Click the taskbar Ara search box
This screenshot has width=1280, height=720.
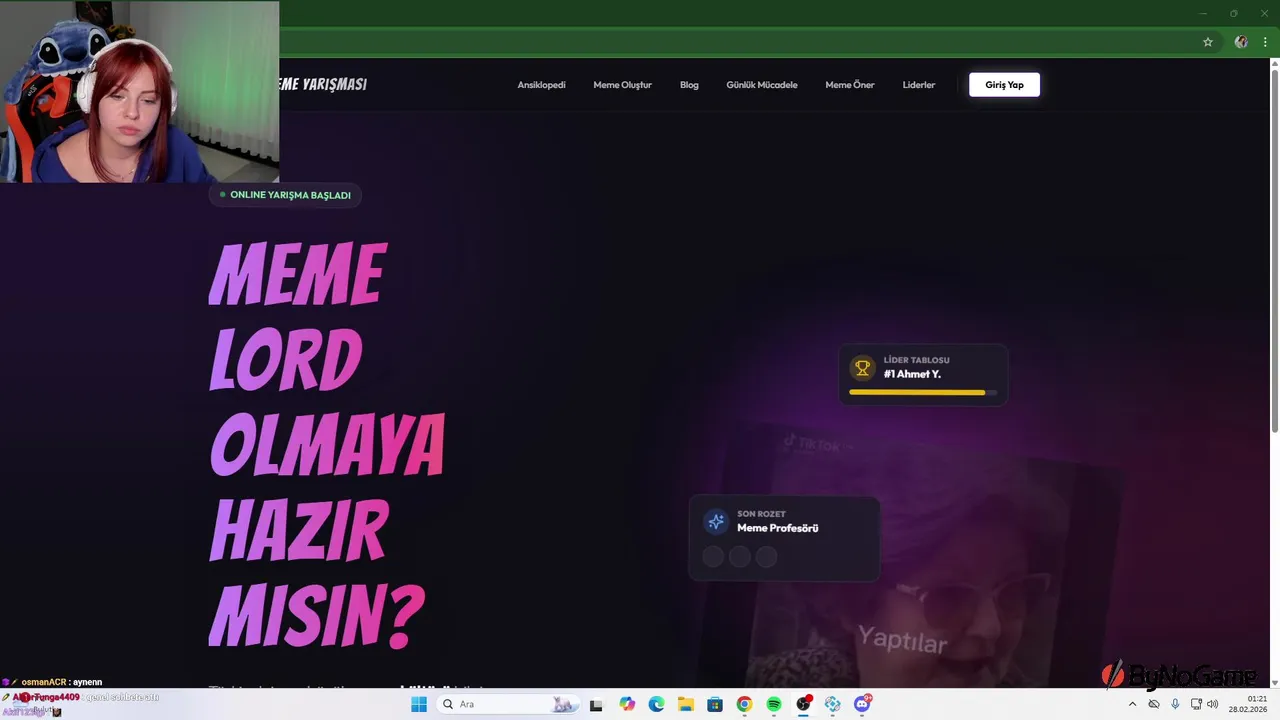508,704
